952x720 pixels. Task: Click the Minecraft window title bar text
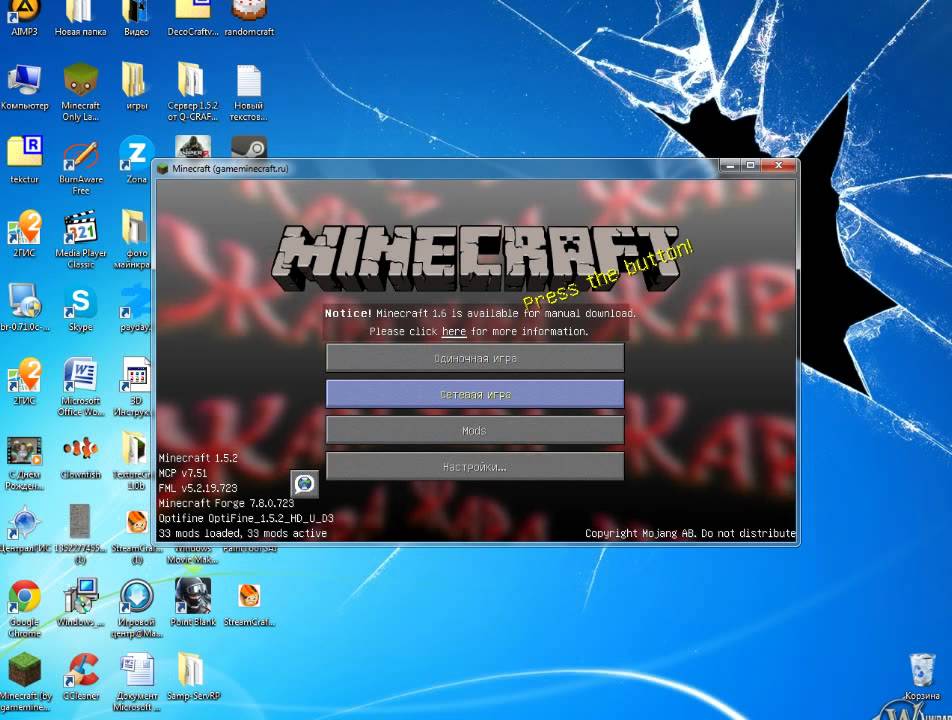tap(230, 169)
